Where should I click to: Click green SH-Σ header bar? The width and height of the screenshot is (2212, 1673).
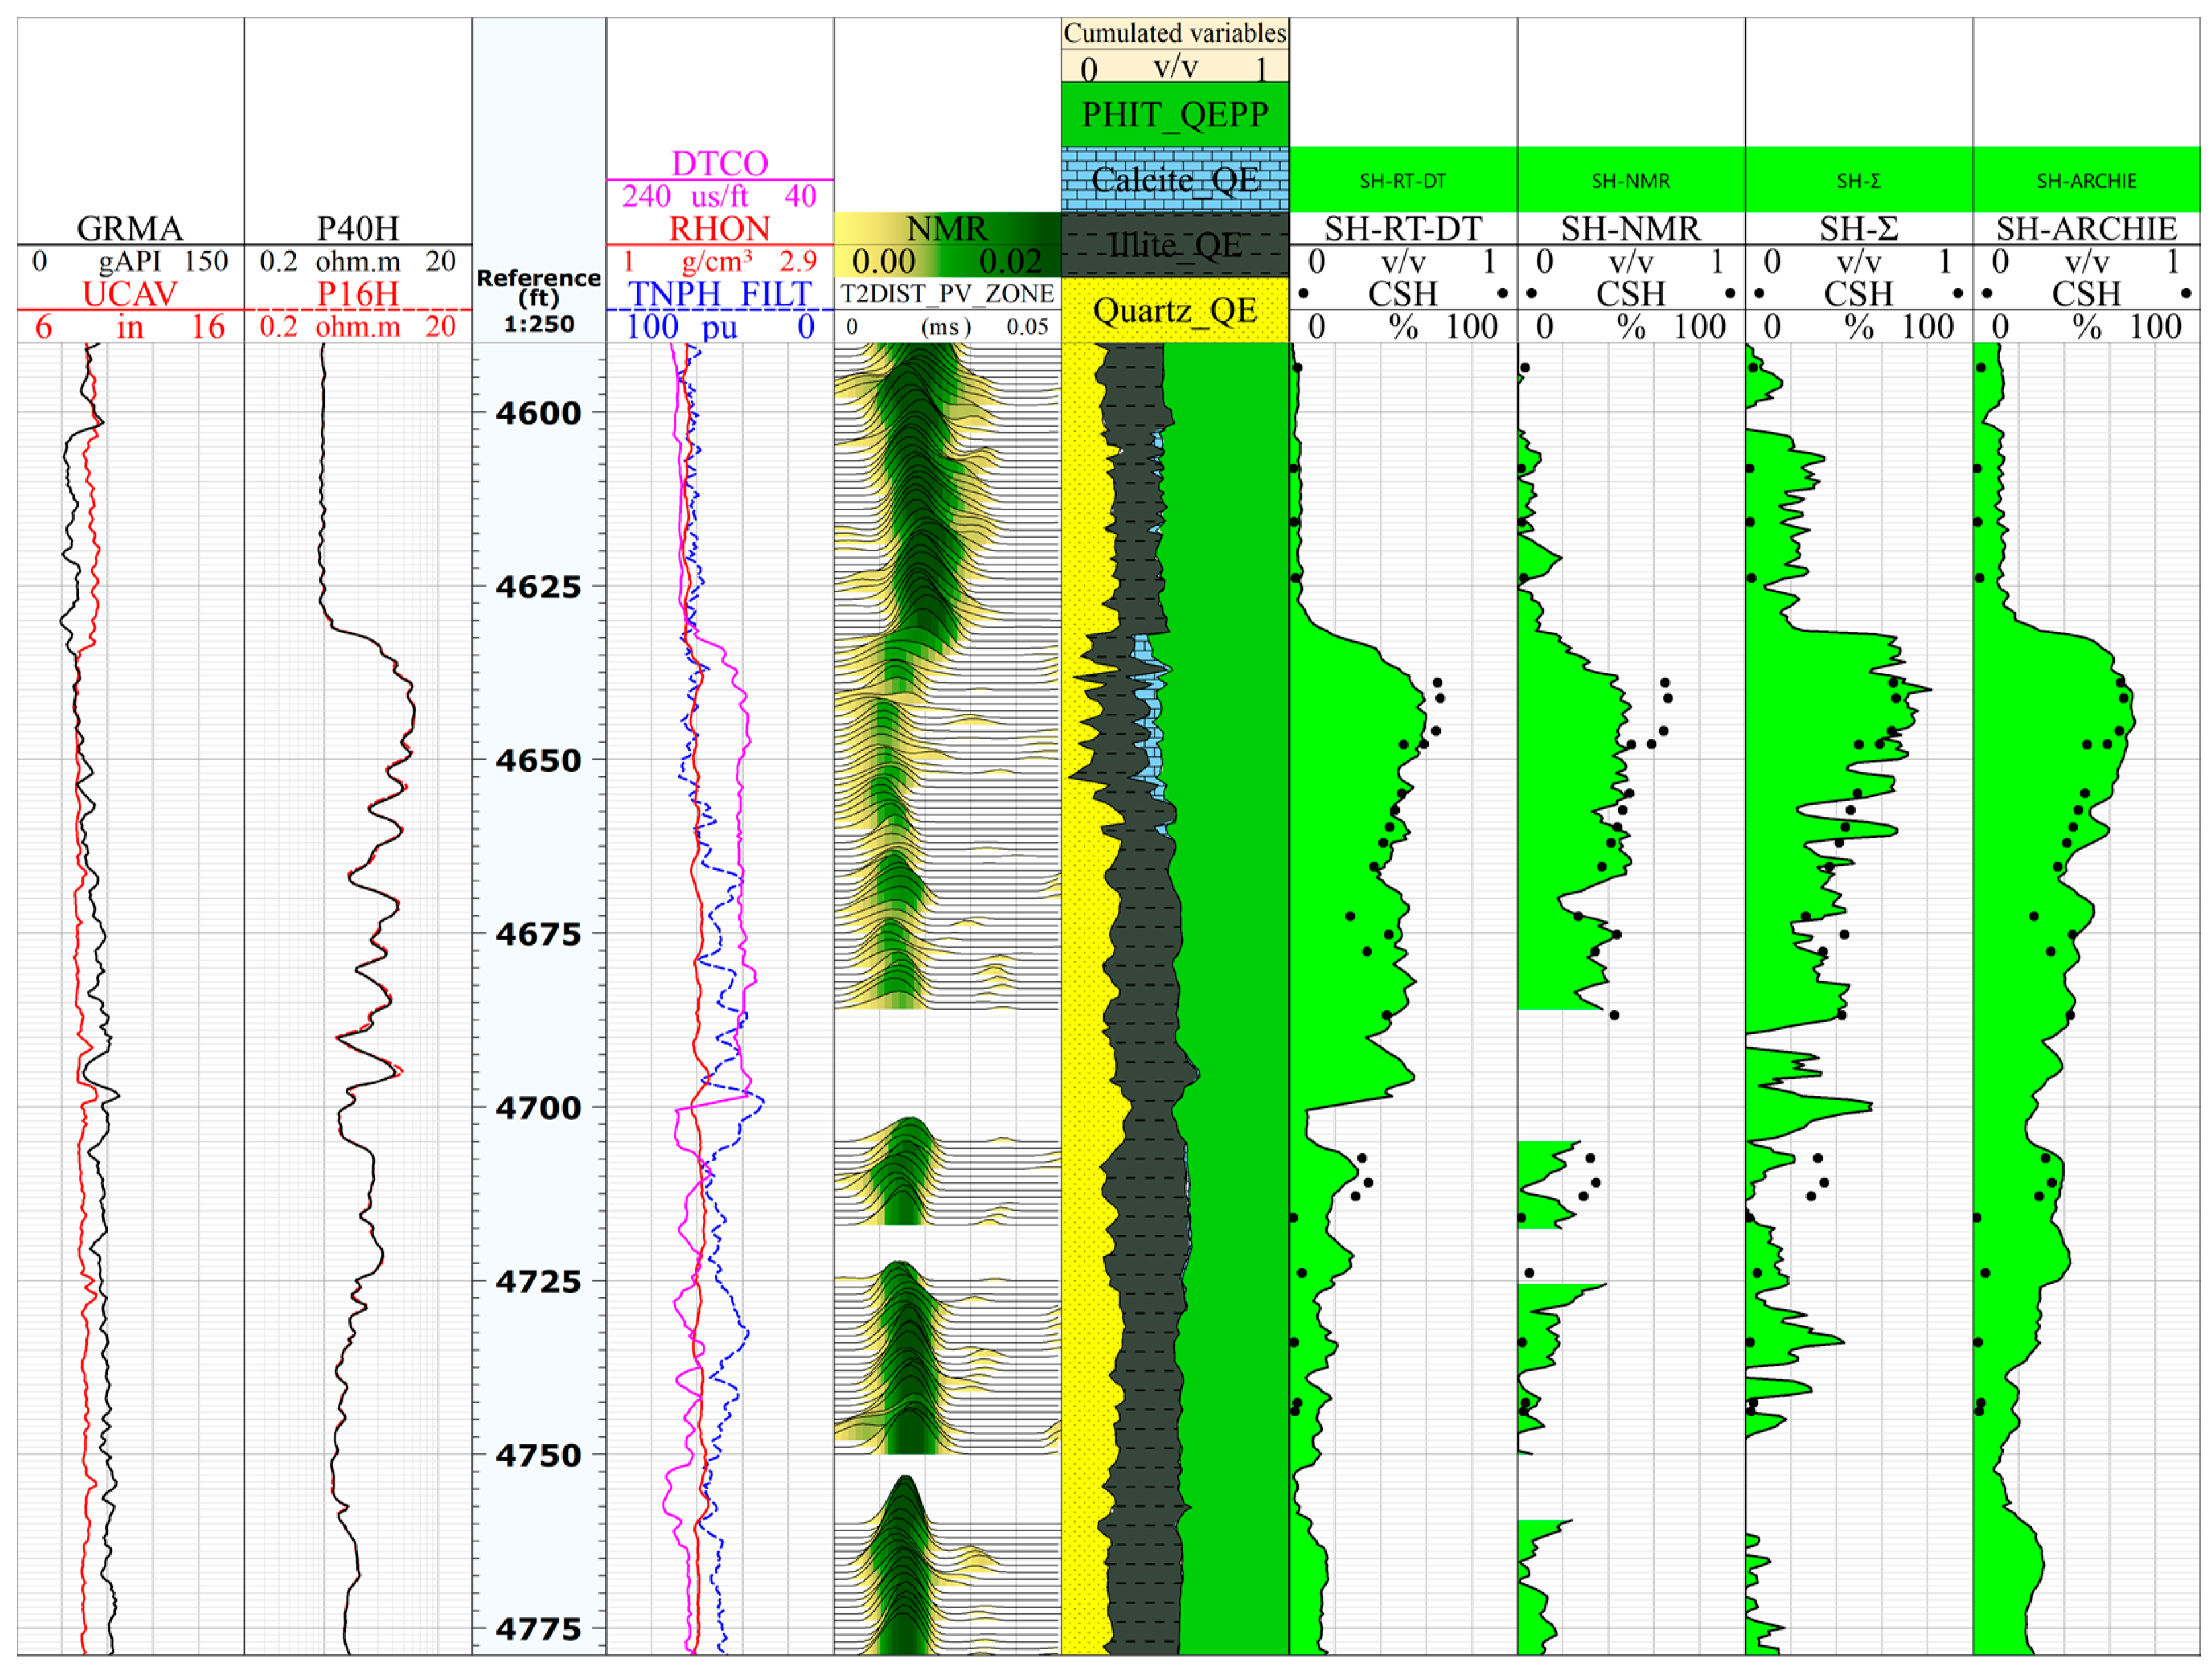[x=1859, y=180]
